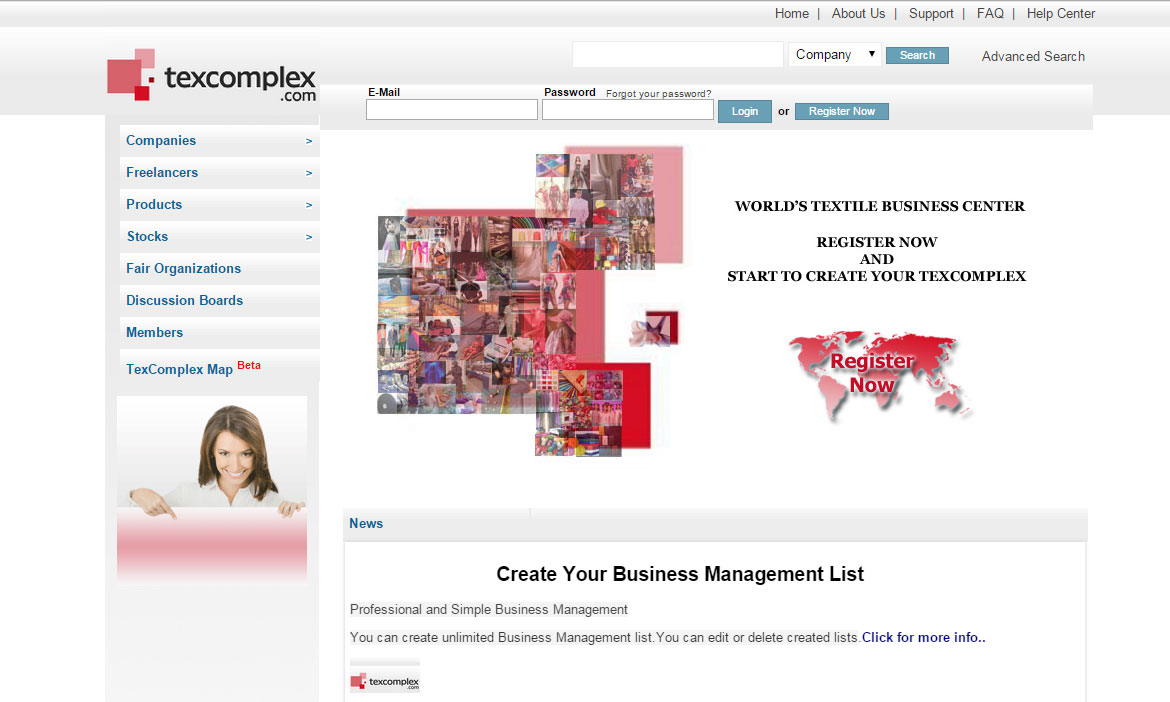Go to Members section

154,333
